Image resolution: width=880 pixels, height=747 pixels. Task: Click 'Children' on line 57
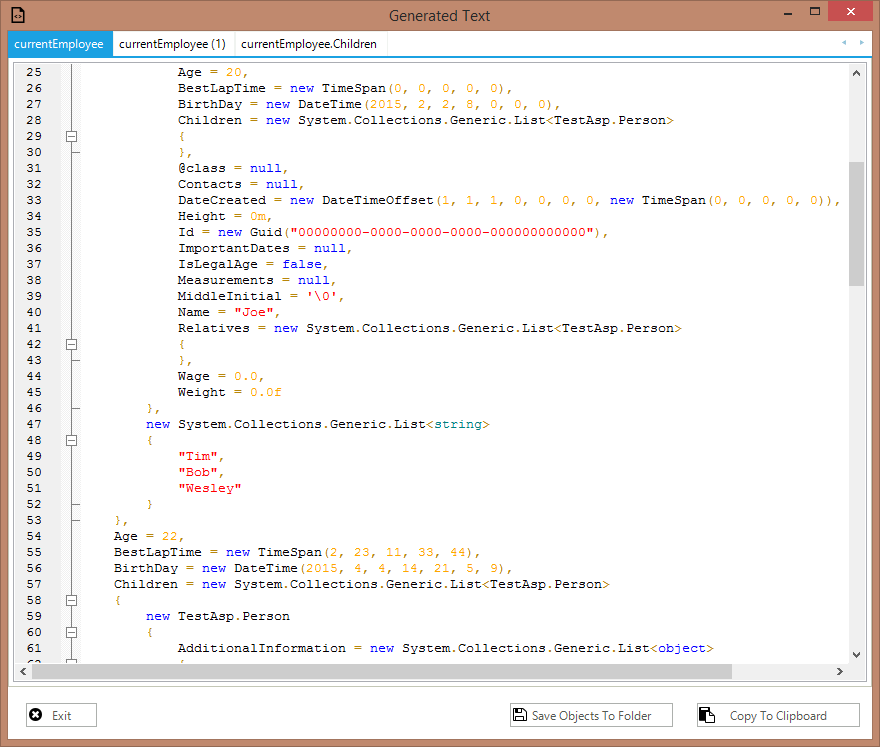coord(146,584)
